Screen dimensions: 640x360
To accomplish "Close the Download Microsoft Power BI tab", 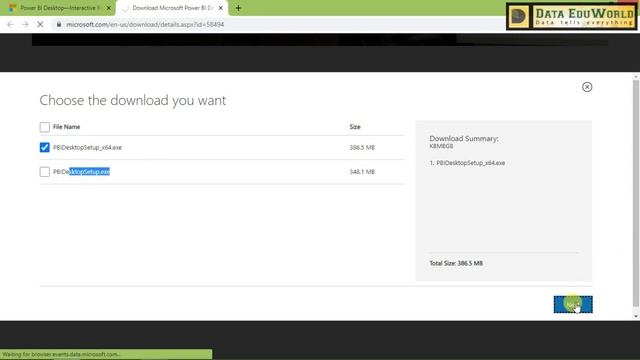I will point(220,8).
